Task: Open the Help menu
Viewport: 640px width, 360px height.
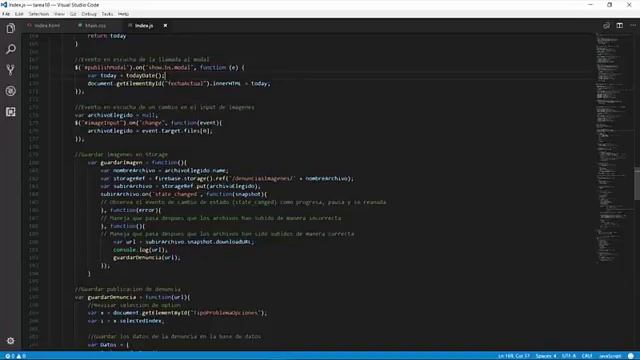Action: (123, 14)
